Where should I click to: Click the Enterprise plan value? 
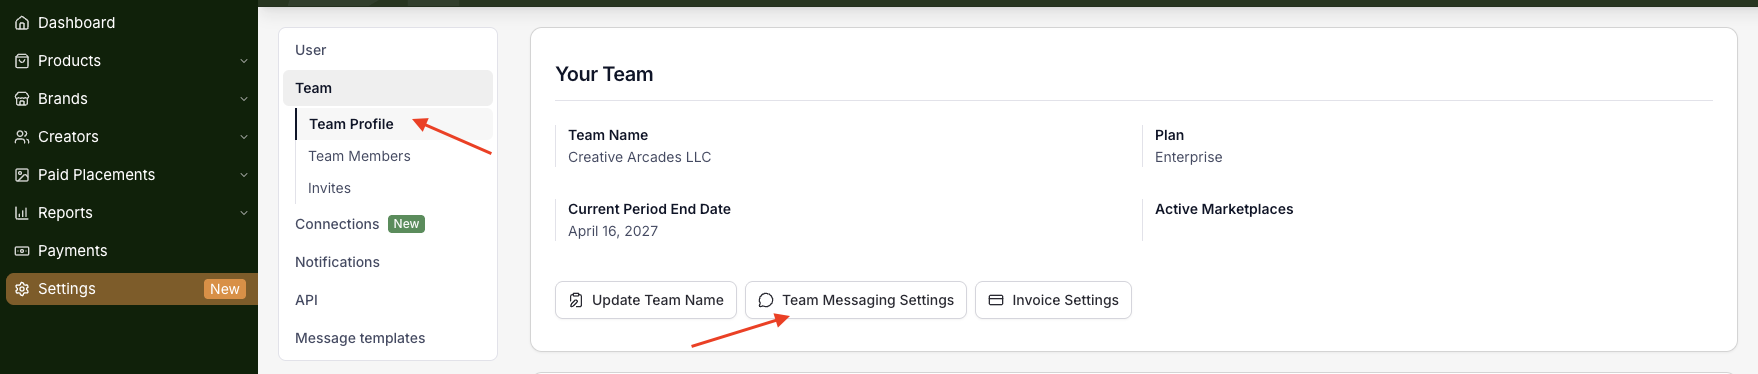1188,157
